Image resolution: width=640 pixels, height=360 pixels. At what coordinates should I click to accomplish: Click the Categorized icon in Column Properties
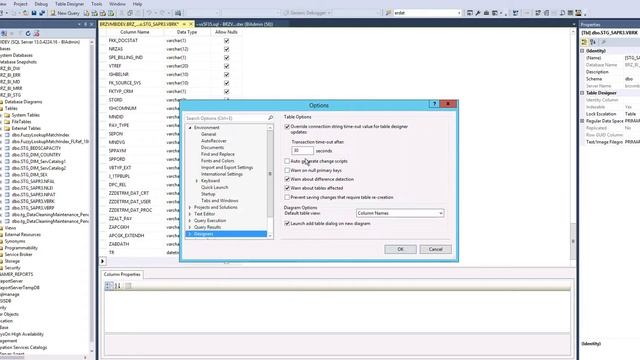click(x=109, y=286)
